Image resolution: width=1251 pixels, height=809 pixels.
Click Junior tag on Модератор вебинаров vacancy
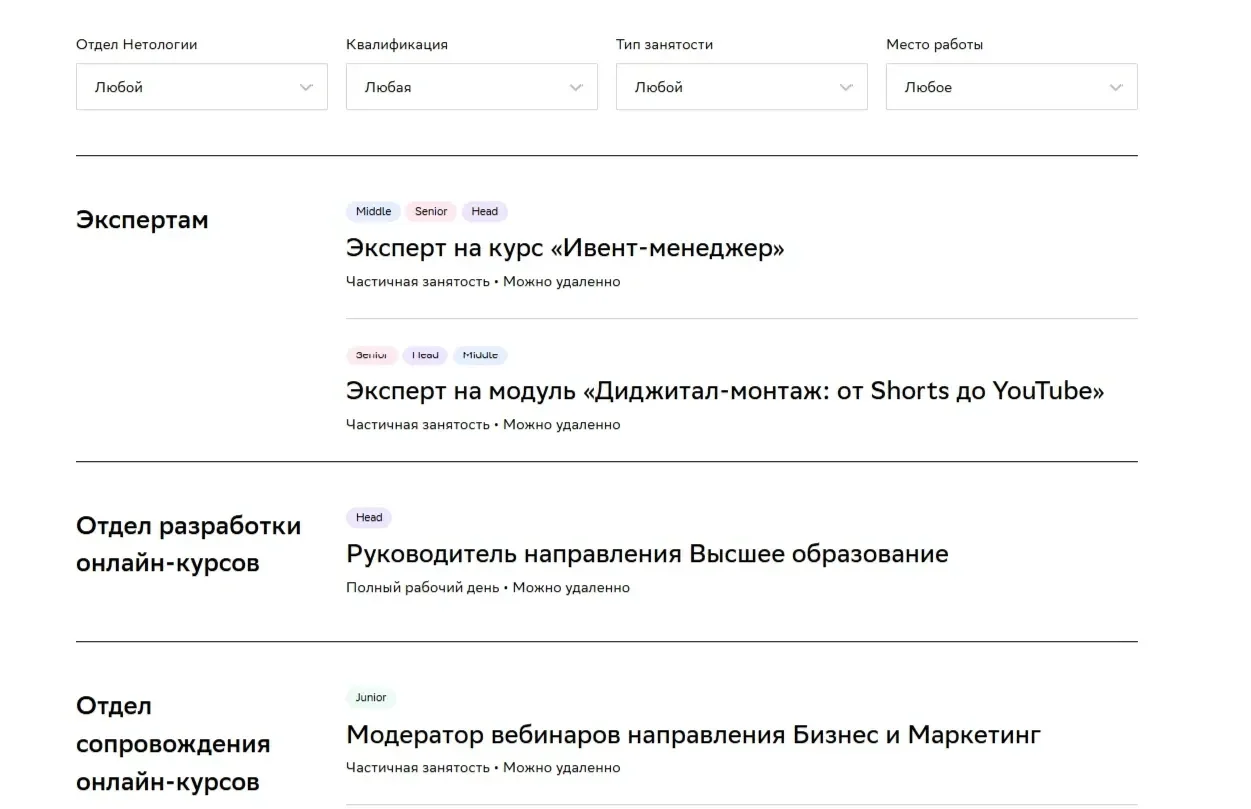pyautogui.click(x=371, y=697)
